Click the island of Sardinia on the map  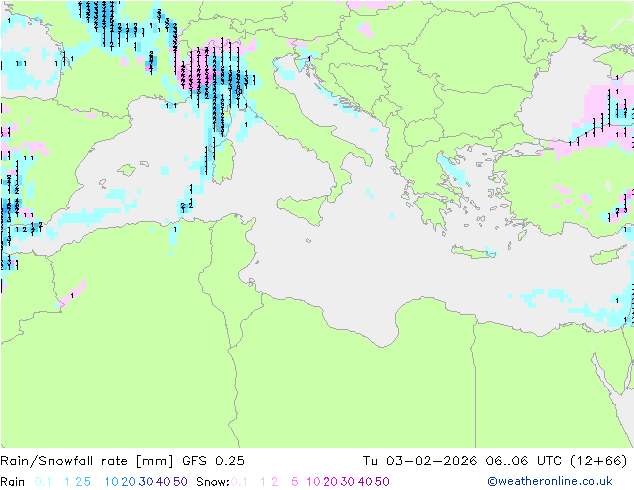coord(223,161)
